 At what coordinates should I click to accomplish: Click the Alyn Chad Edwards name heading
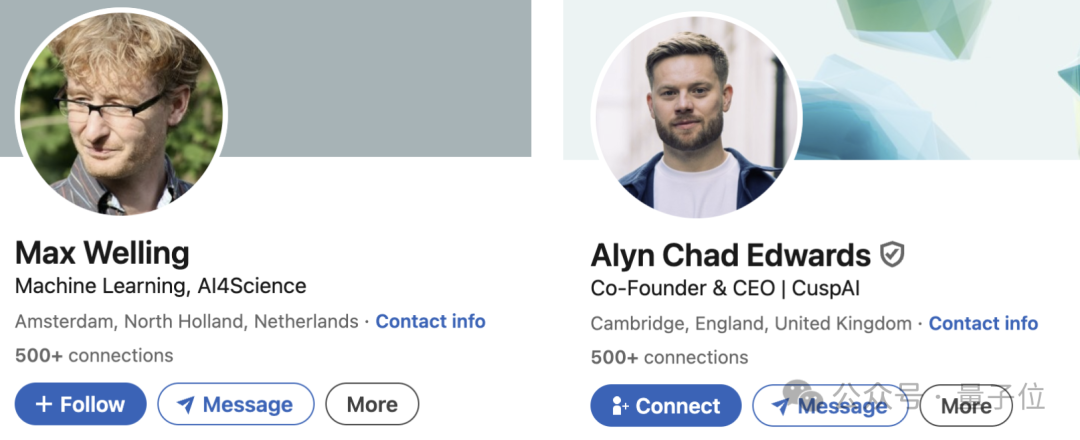pos(730,256)
